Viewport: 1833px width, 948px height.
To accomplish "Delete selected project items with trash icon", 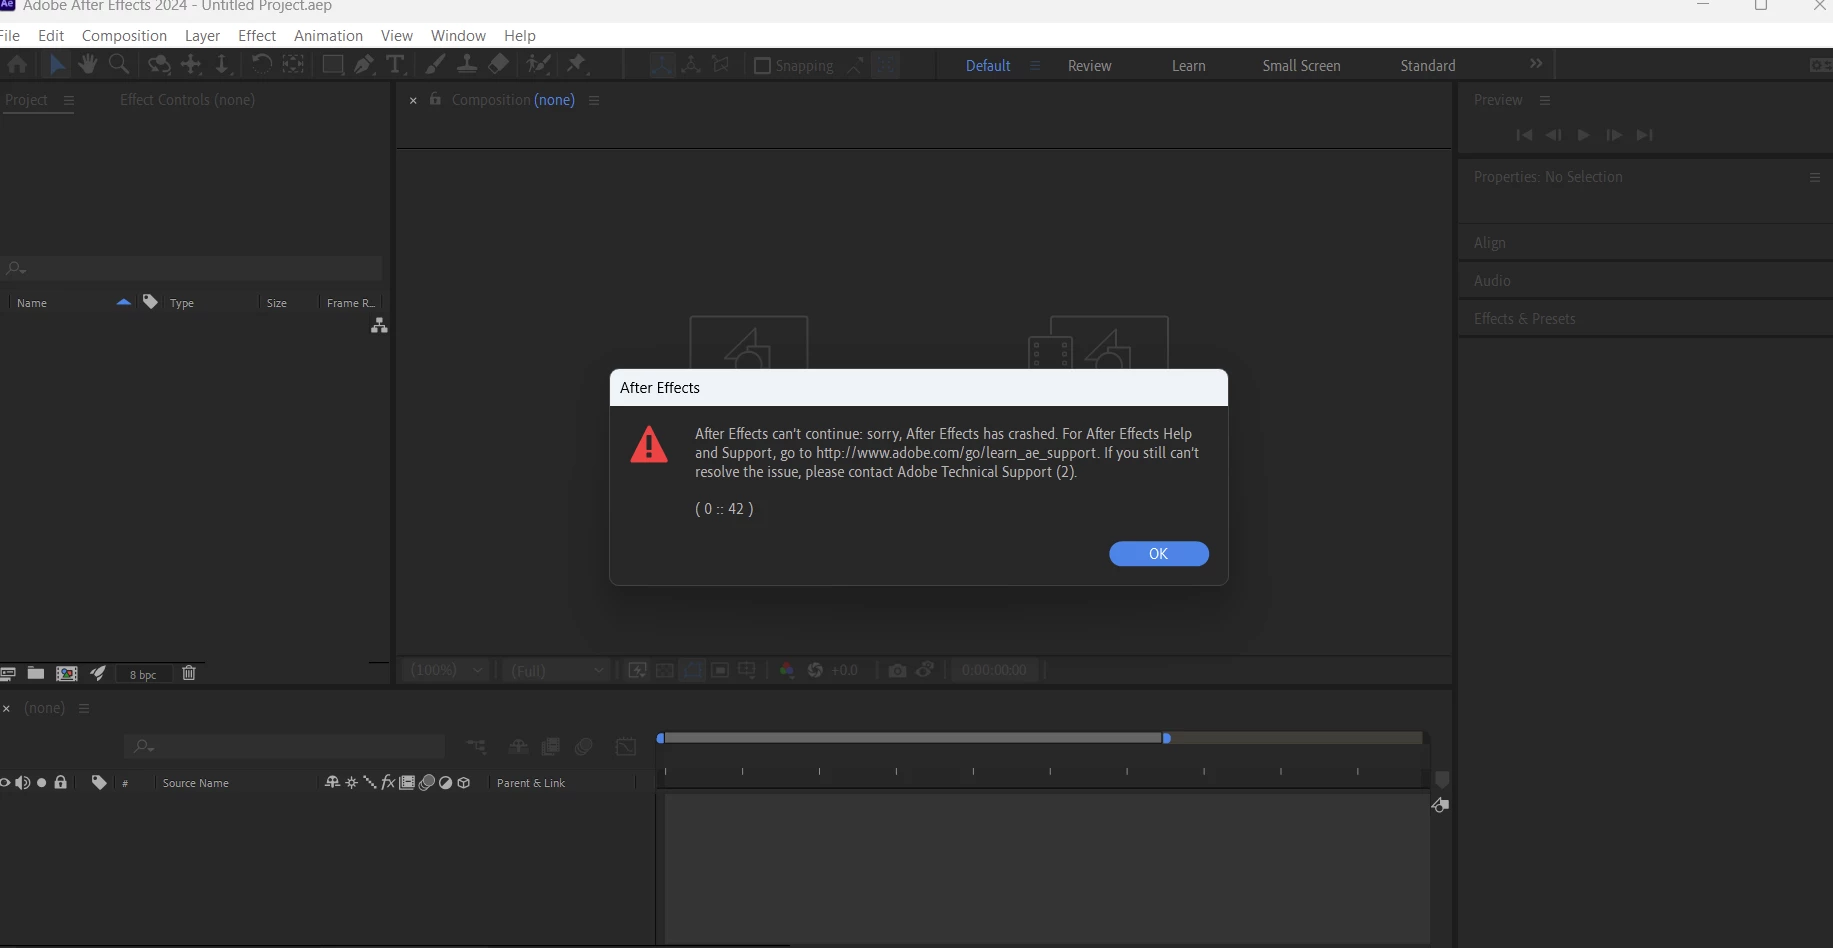I will (x=189, y=673).
